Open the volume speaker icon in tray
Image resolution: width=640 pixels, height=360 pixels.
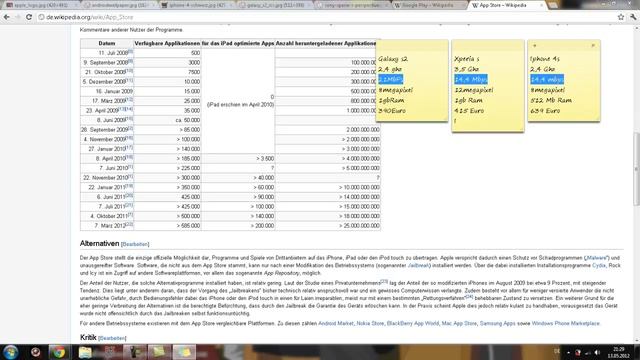coord(597,352)
